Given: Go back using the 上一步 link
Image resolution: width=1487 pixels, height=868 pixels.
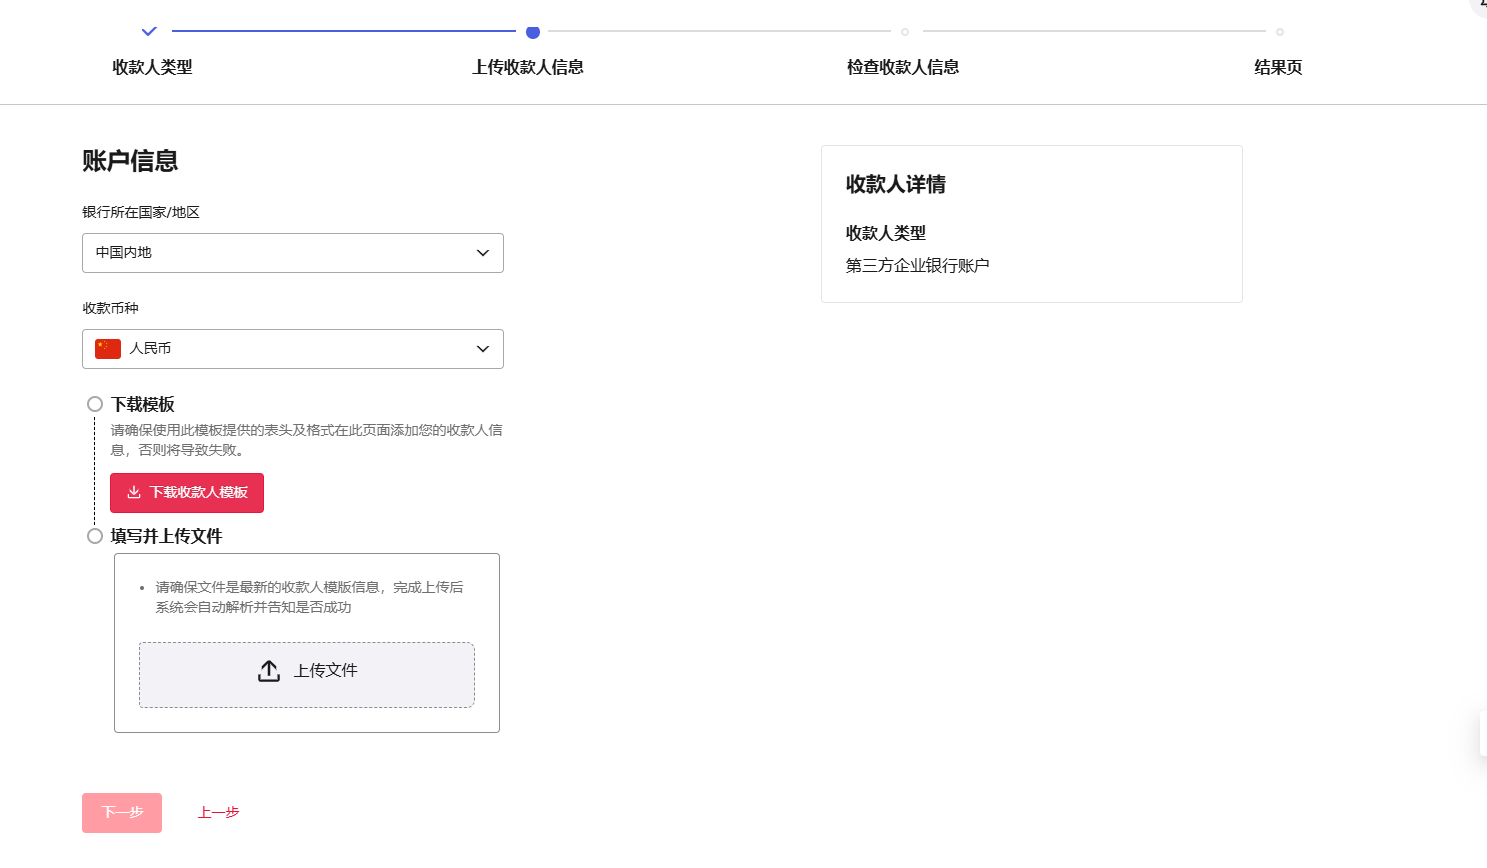Looking at the screenshot, I should [x=218, y=813].
